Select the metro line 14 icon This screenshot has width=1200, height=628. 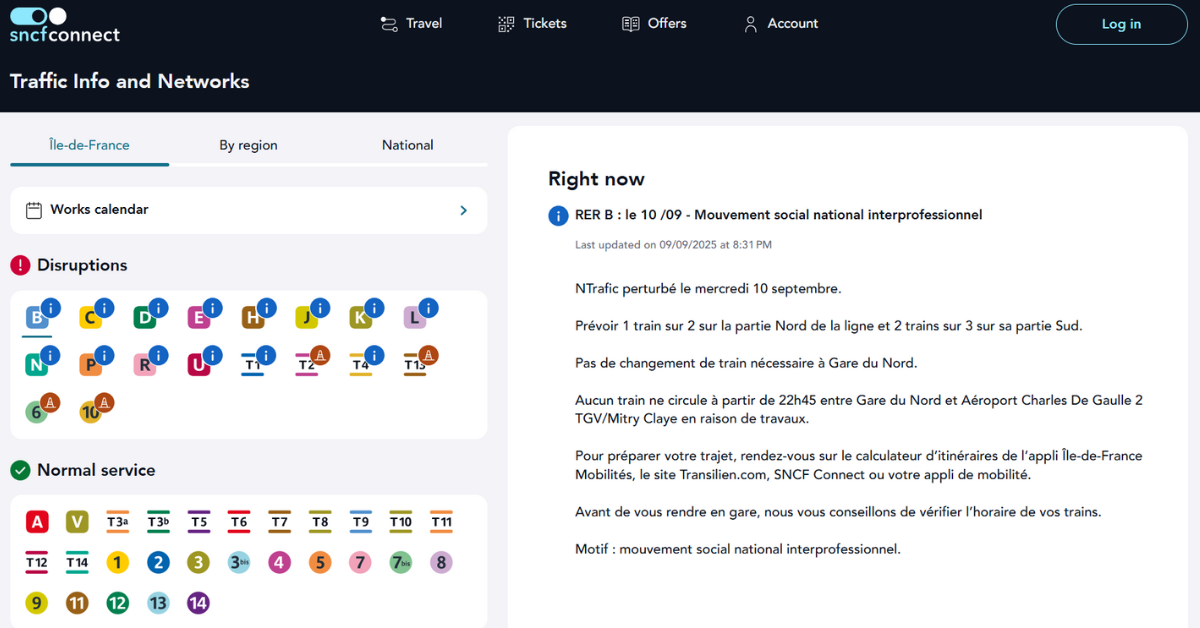199,603
